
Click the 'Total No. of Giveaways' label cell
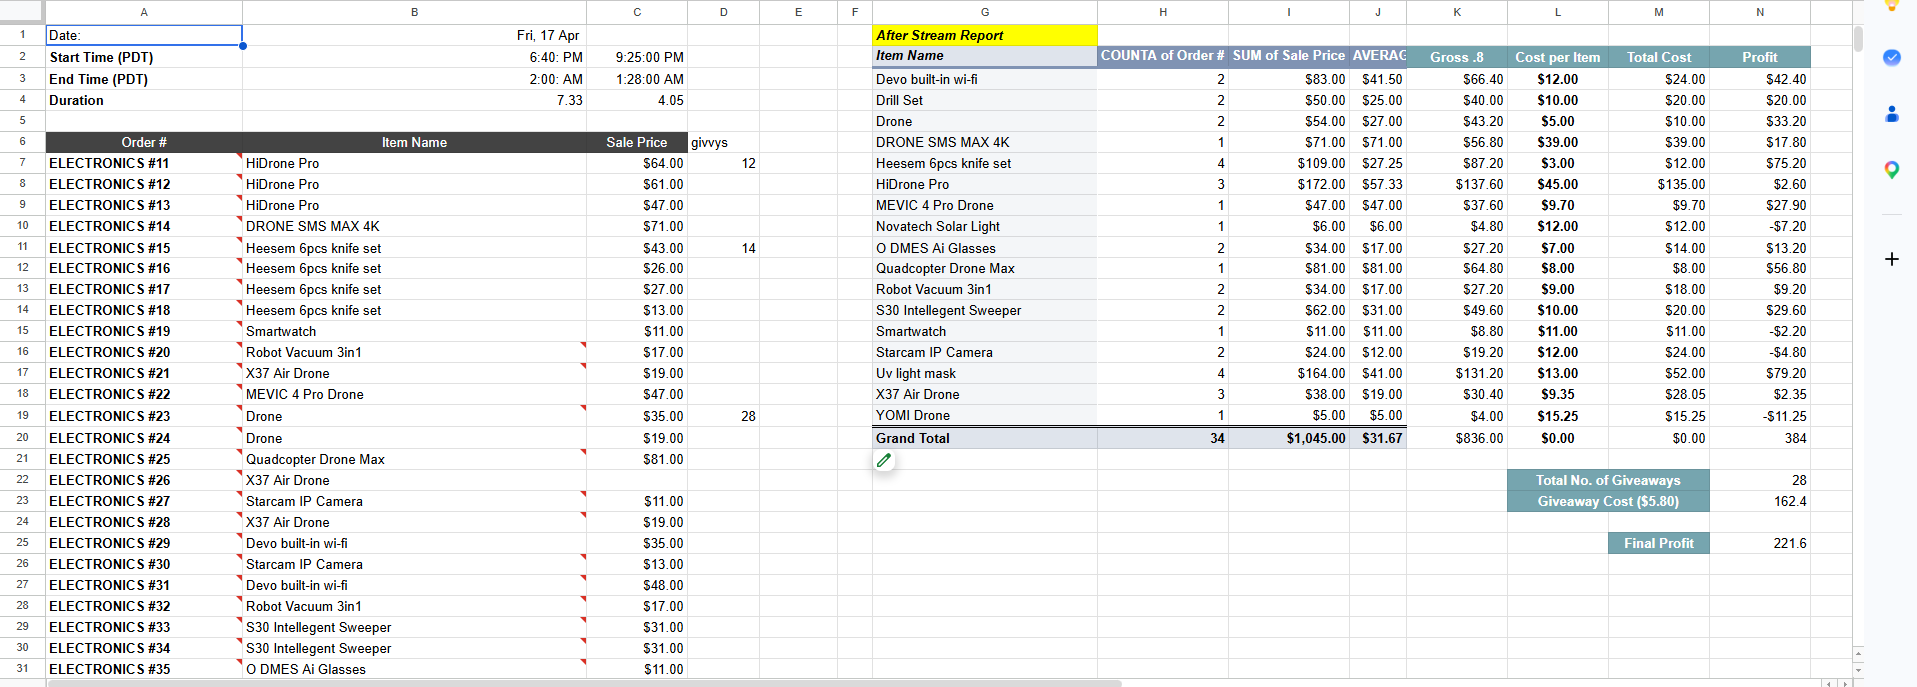pyautogui.click(x=1608, y=480)
